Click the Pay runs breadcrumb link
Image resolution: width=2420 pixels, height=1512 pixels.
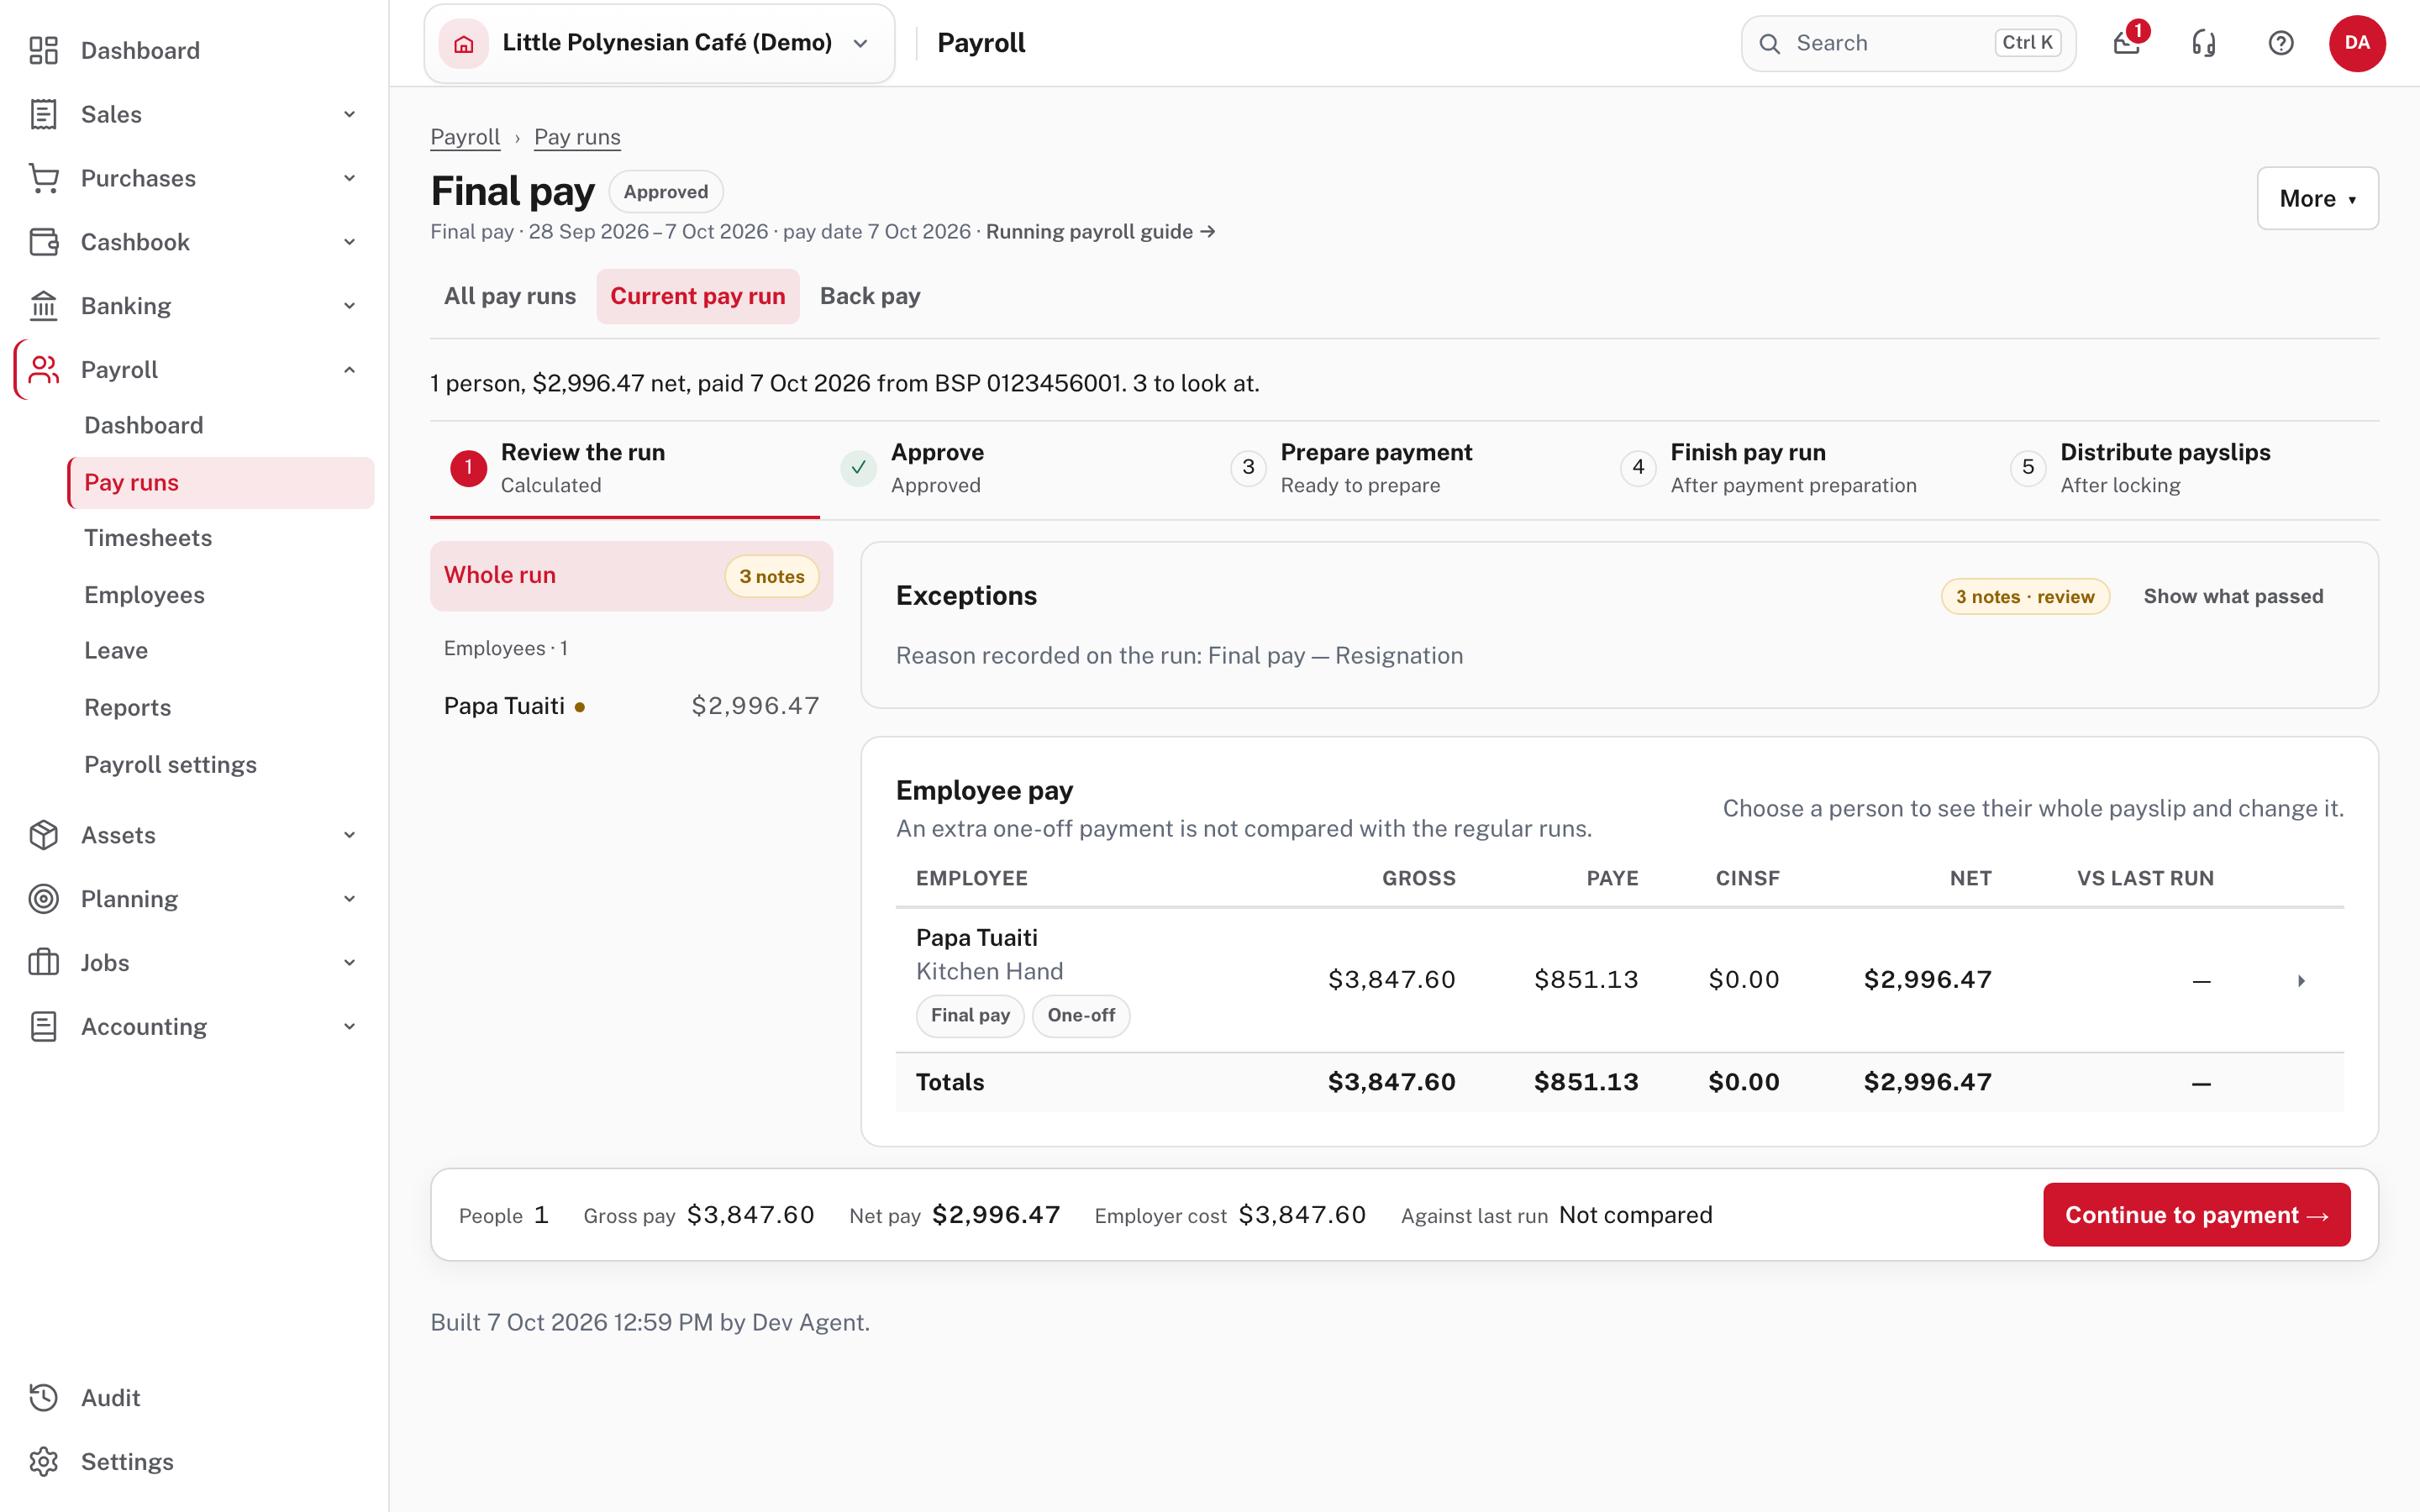point(577,137)
